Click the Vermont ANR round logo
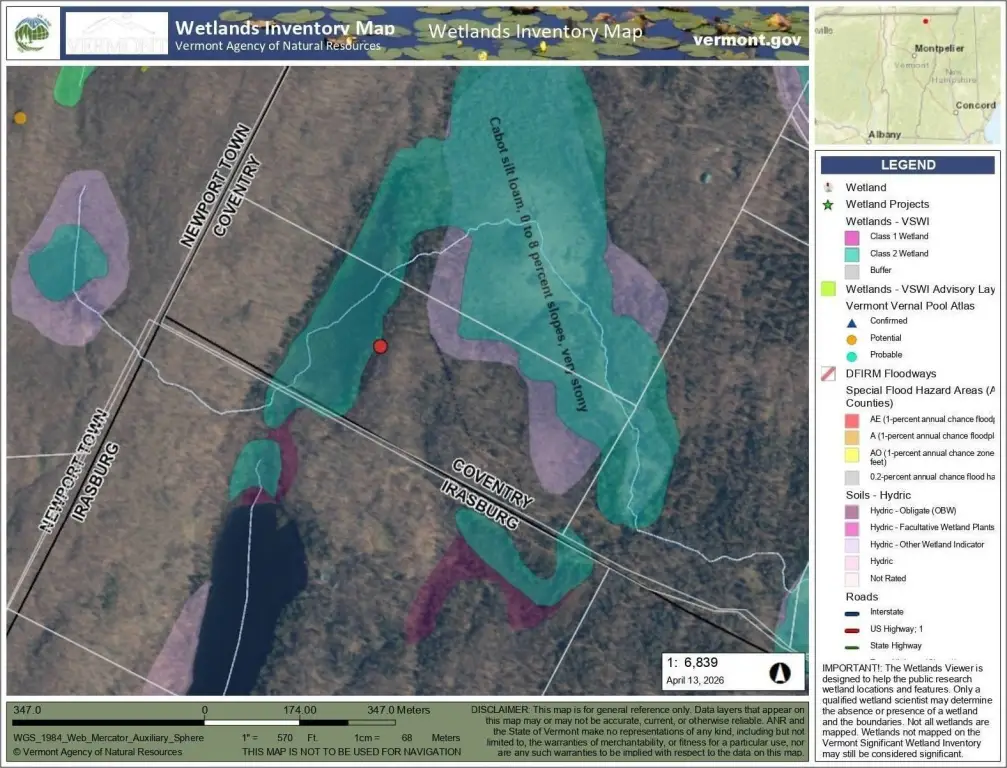Image resolution: width=1007 pixels, height=768 pixels. click(x=33, y=33)
